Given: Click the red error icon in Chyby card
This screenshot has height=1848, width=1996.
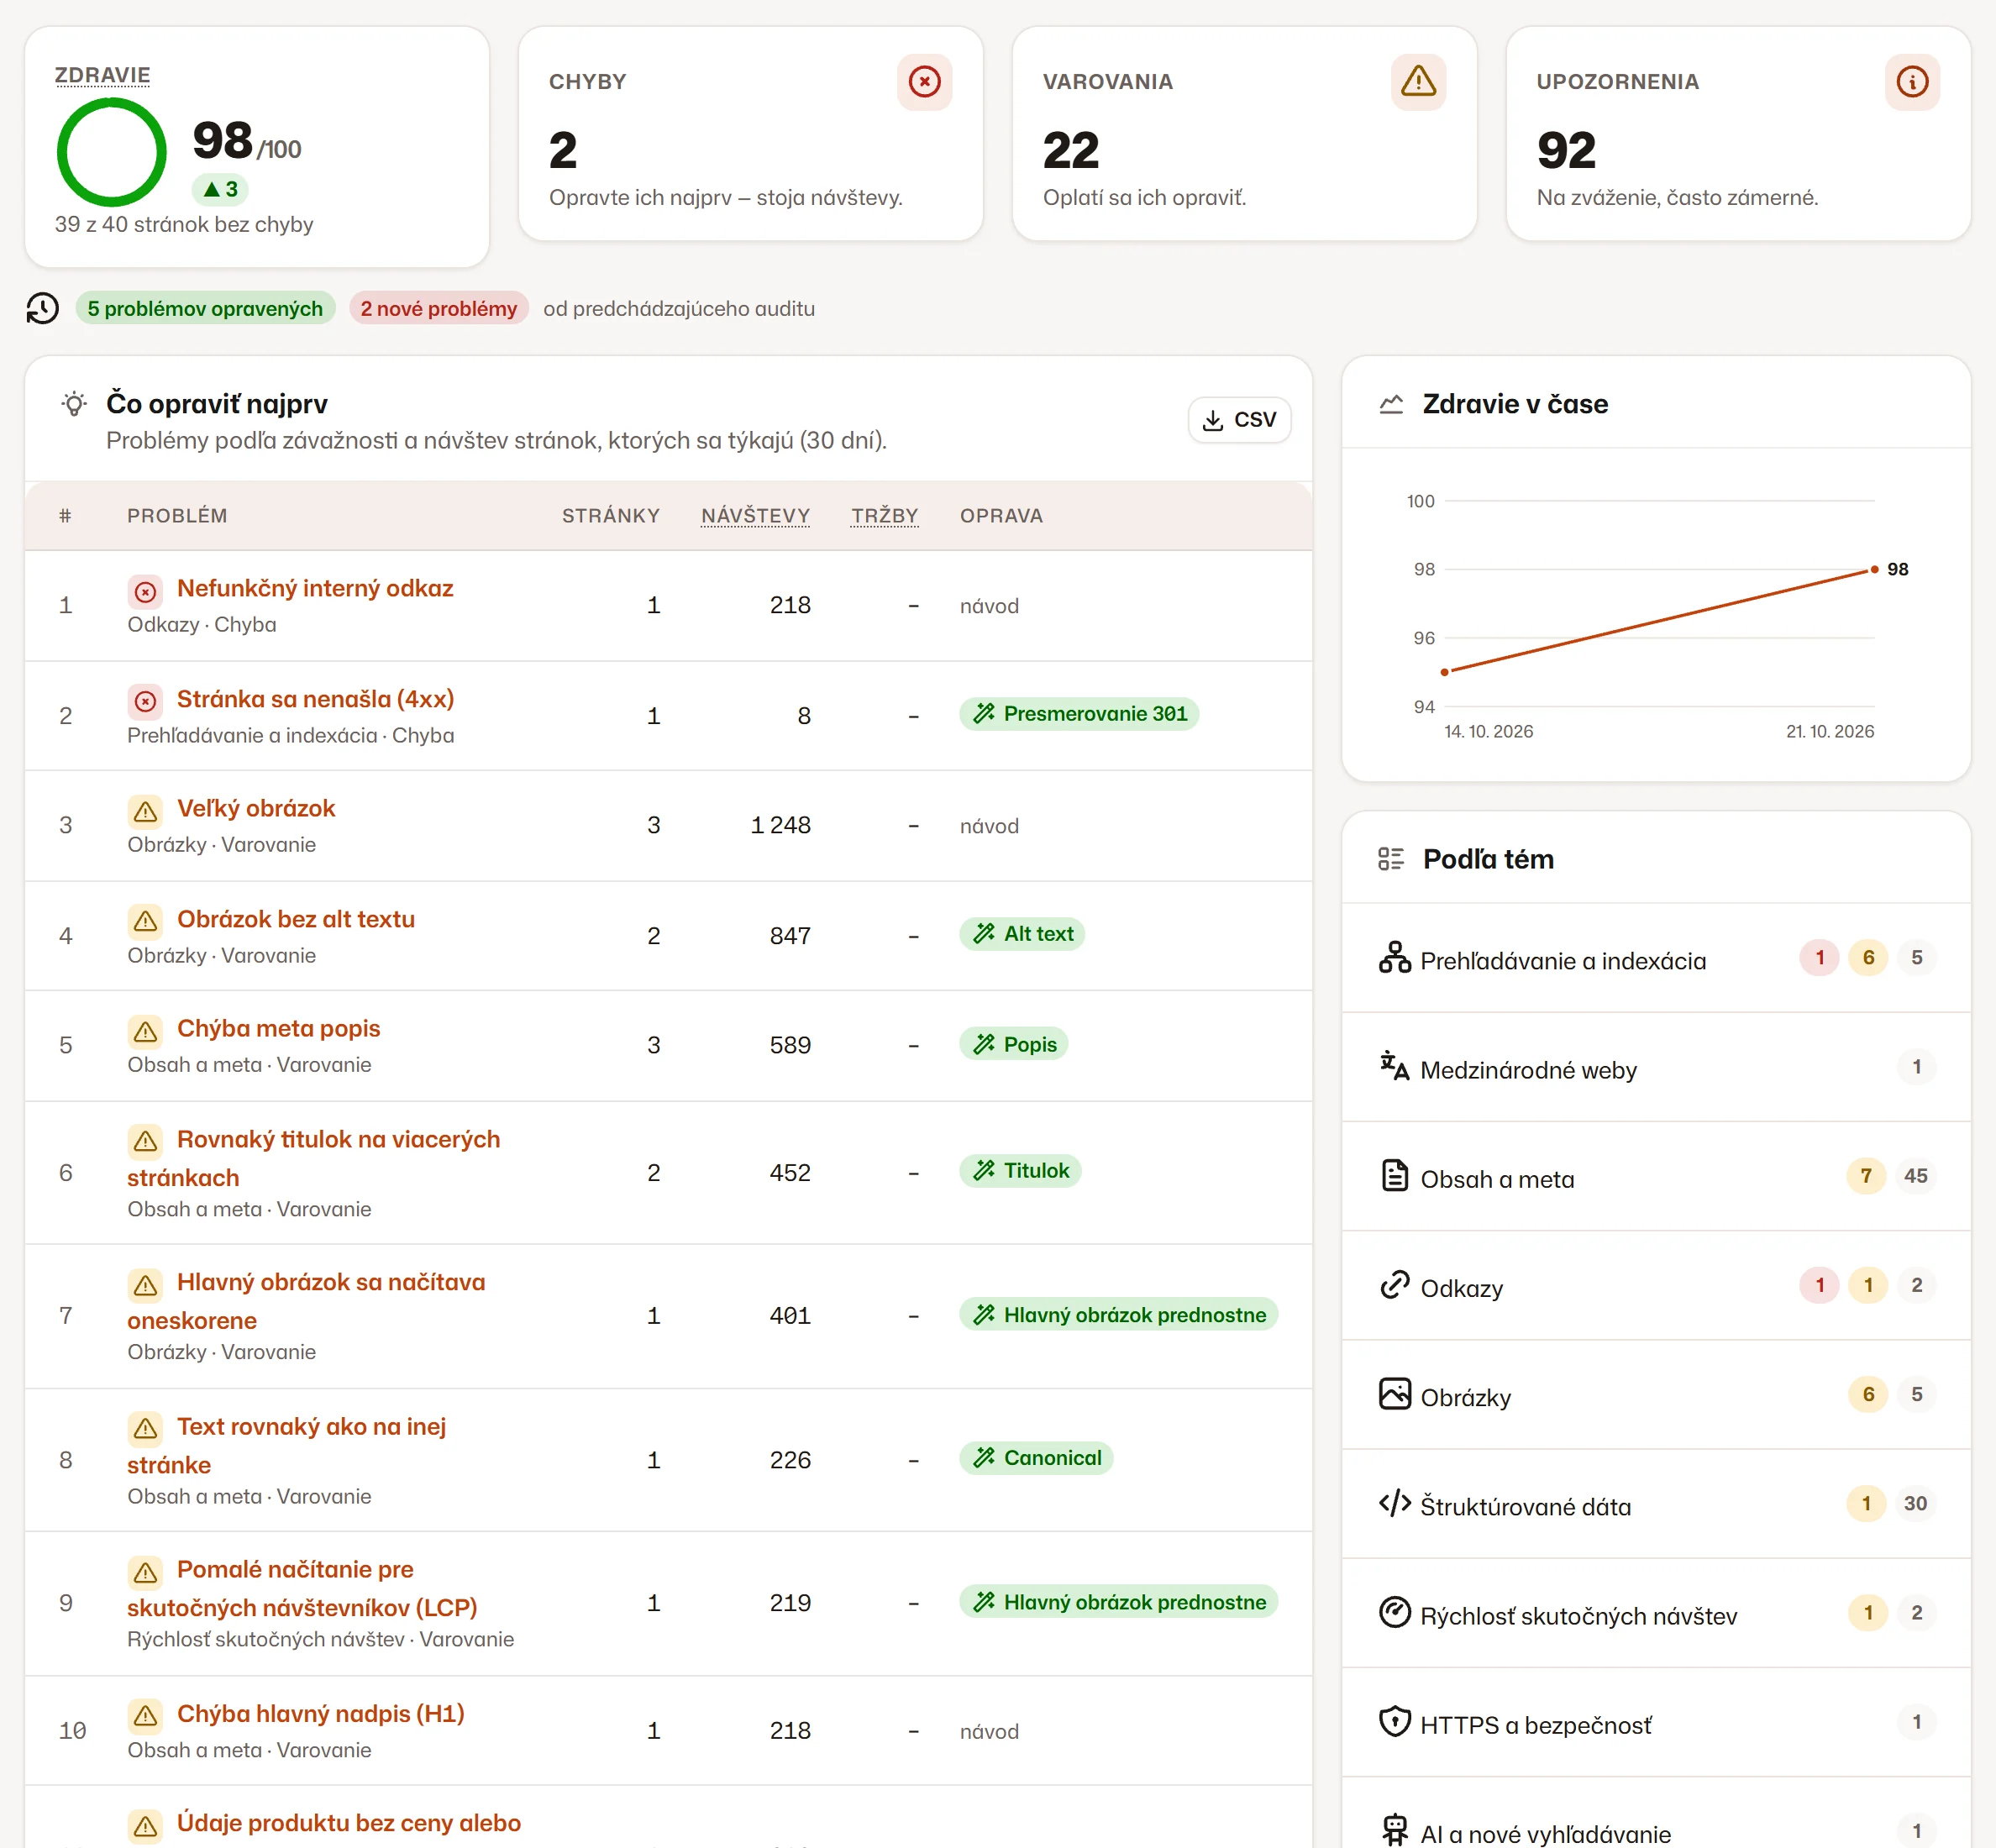Looking at the screenshot, I should (924, 82).
